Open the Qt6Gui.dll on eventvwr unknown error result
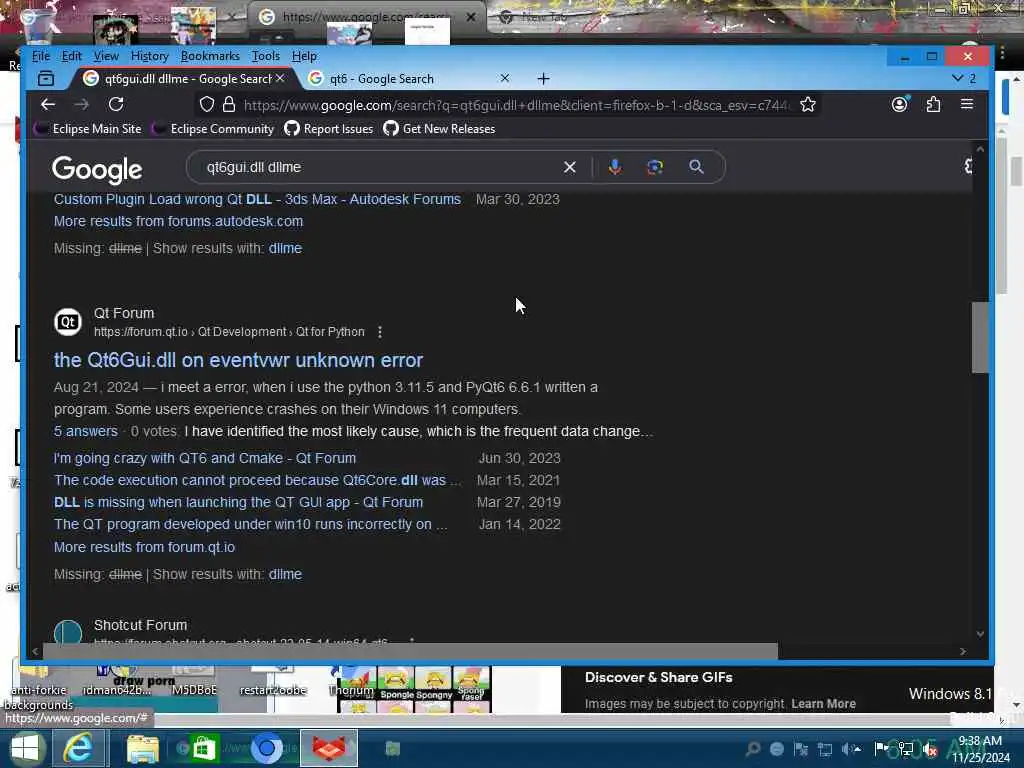Viewport: 1024px width, 768px height. (x=238, y=360)
